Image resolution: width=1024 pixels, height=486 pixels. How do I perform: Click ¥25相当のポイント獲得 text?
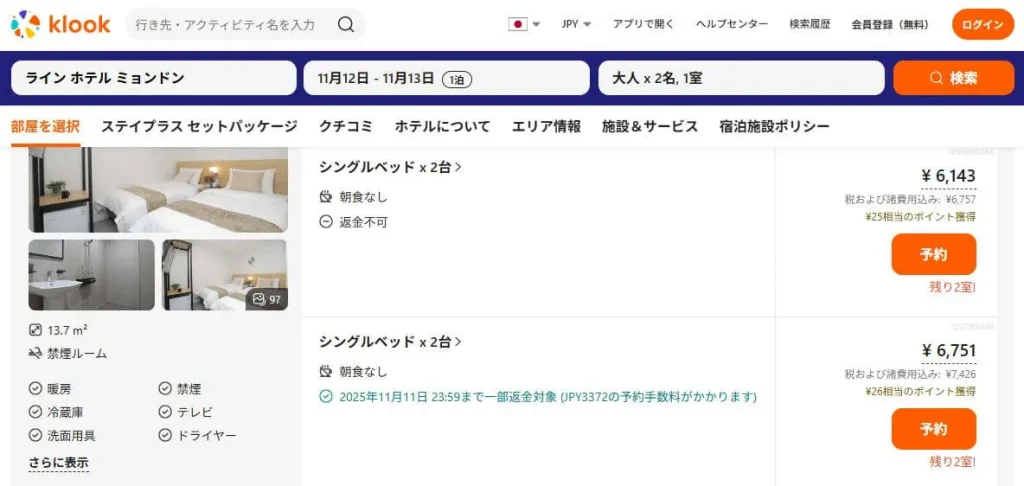click(x=921, y=217)
